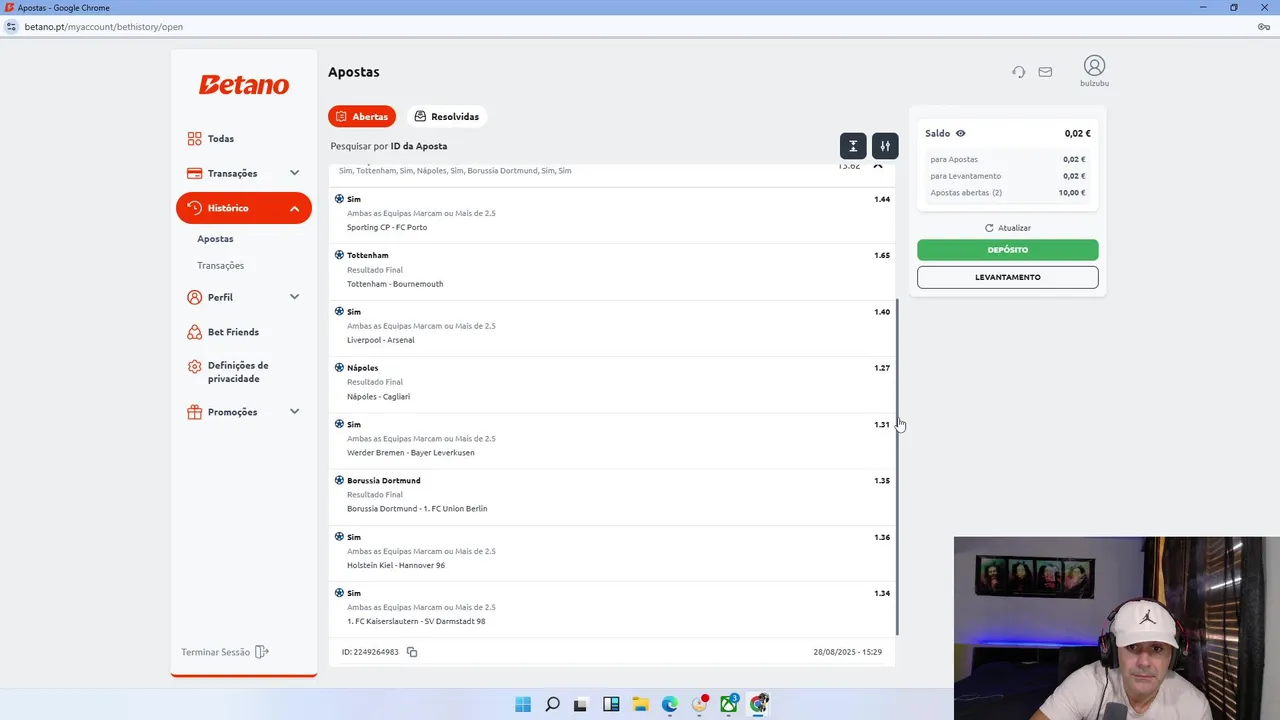This screenshot has height=720, width=1280.
Task: Click the Tottenham - Bournemouth match
Action: (395, 284)
